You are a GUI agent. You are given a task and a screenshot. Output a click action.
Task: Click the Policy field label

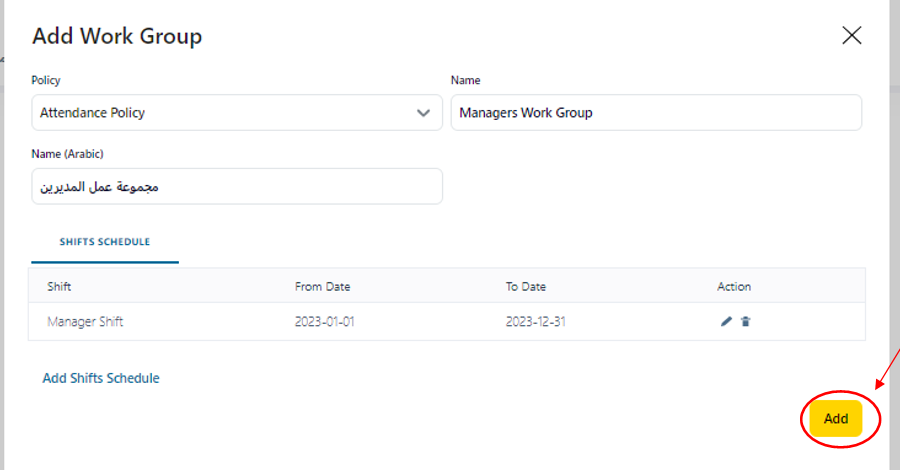46,81
